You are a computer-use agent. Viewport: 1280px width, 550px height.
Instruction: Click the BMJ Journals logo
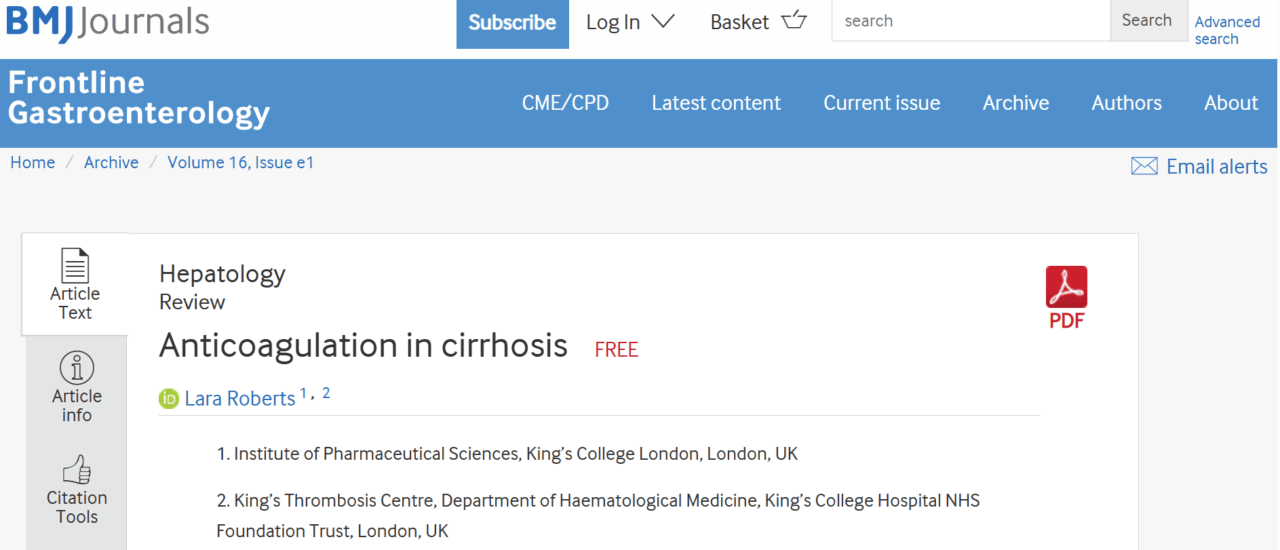108,22
